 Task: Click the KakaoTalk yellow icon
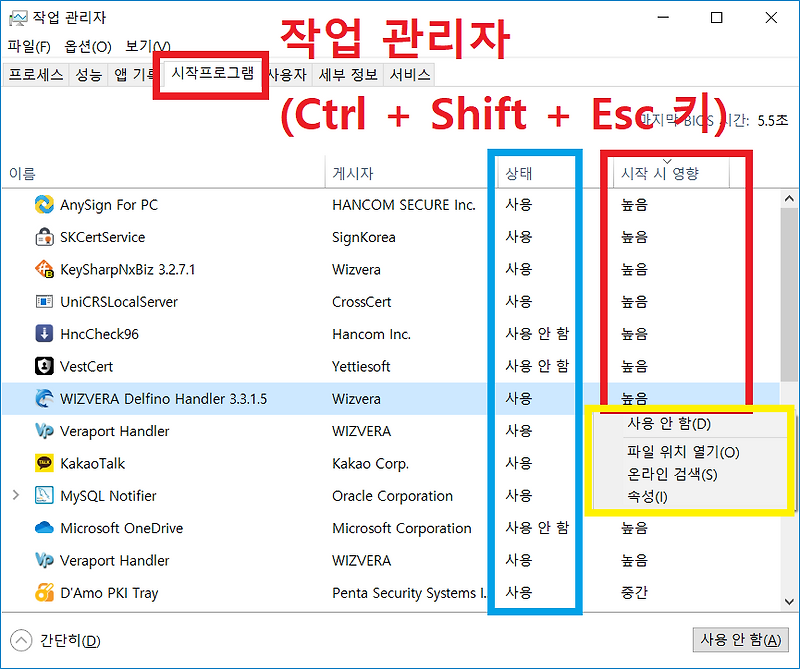[44, 463]
